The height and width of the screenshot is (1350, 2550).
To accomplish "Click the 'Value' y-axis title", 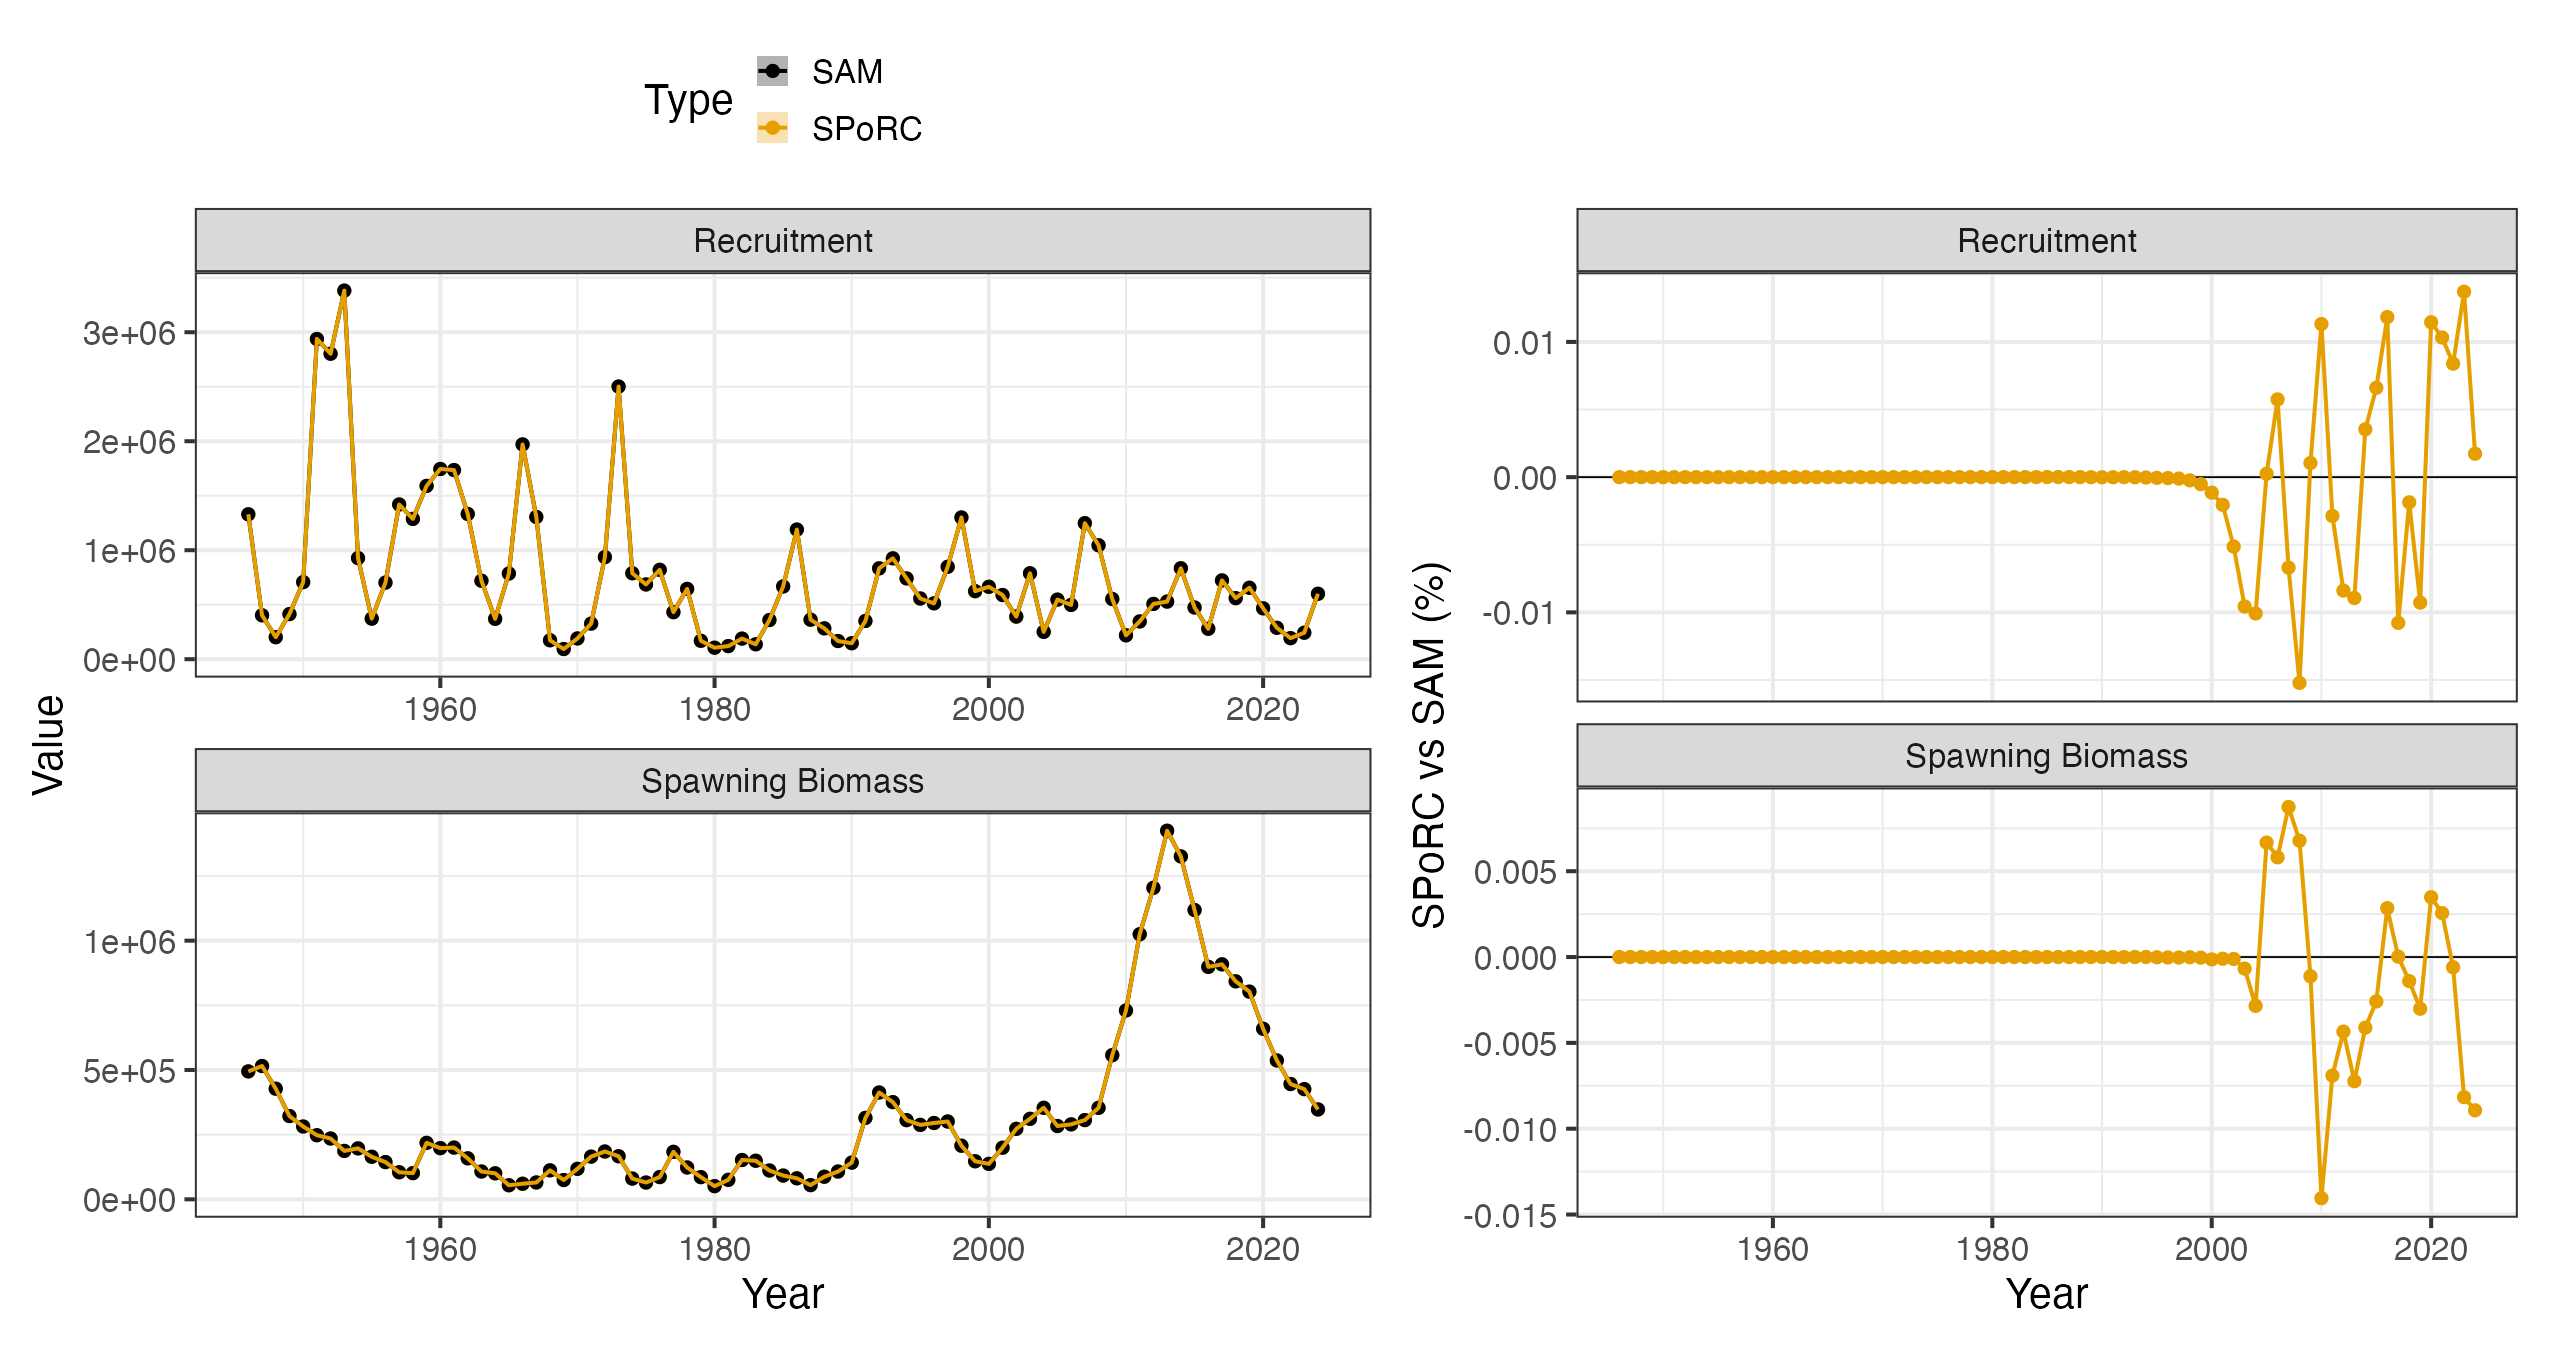I will click(x=48, y=745).
